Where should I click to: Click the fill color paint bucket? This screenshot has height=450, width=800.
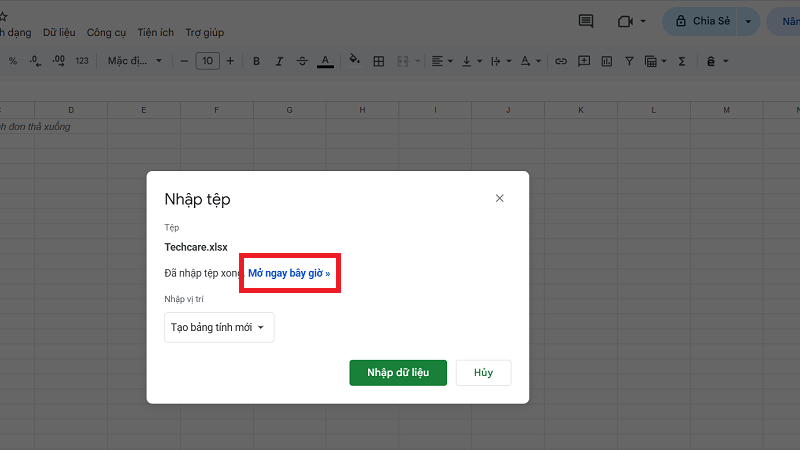pyautogui.click(x=354, y=61)
